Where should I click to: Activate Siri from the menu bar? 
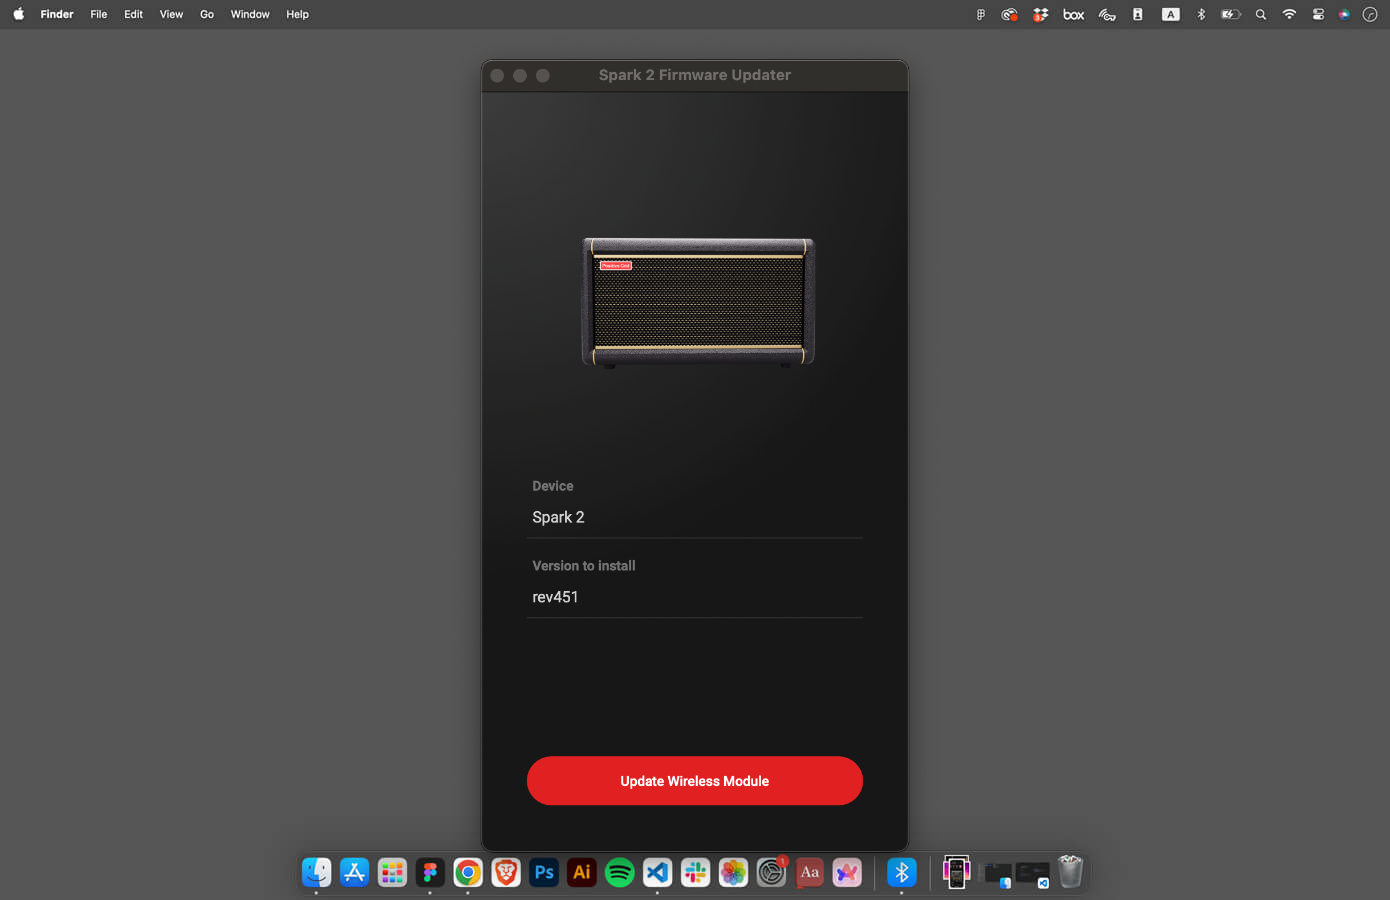[x=1344, y=14]
